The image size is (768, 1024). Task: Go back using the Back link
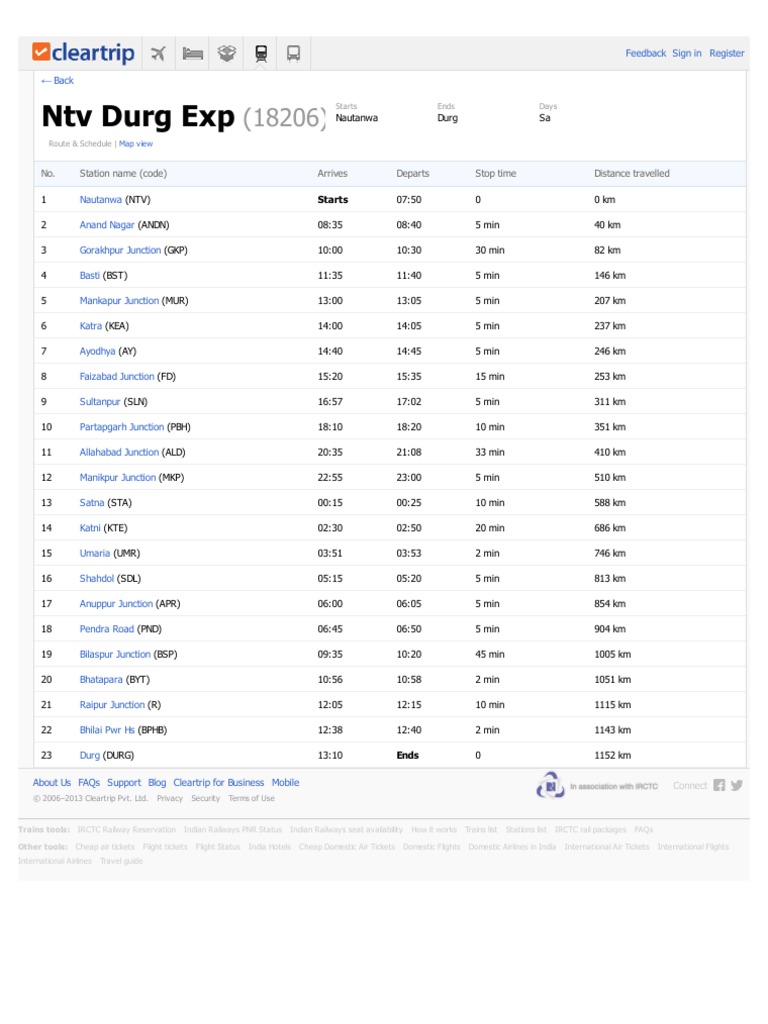pyautogui.click(x=57, y=80)
